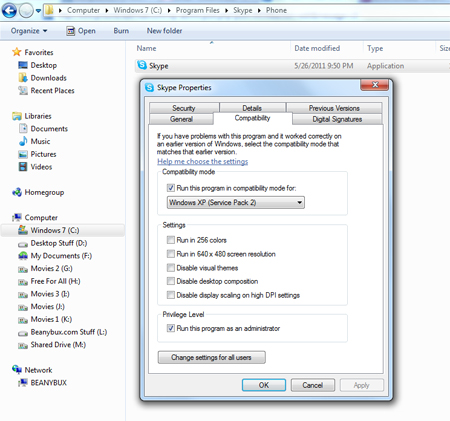Switch to the Digital Signatures tab

tap(337, 119)
